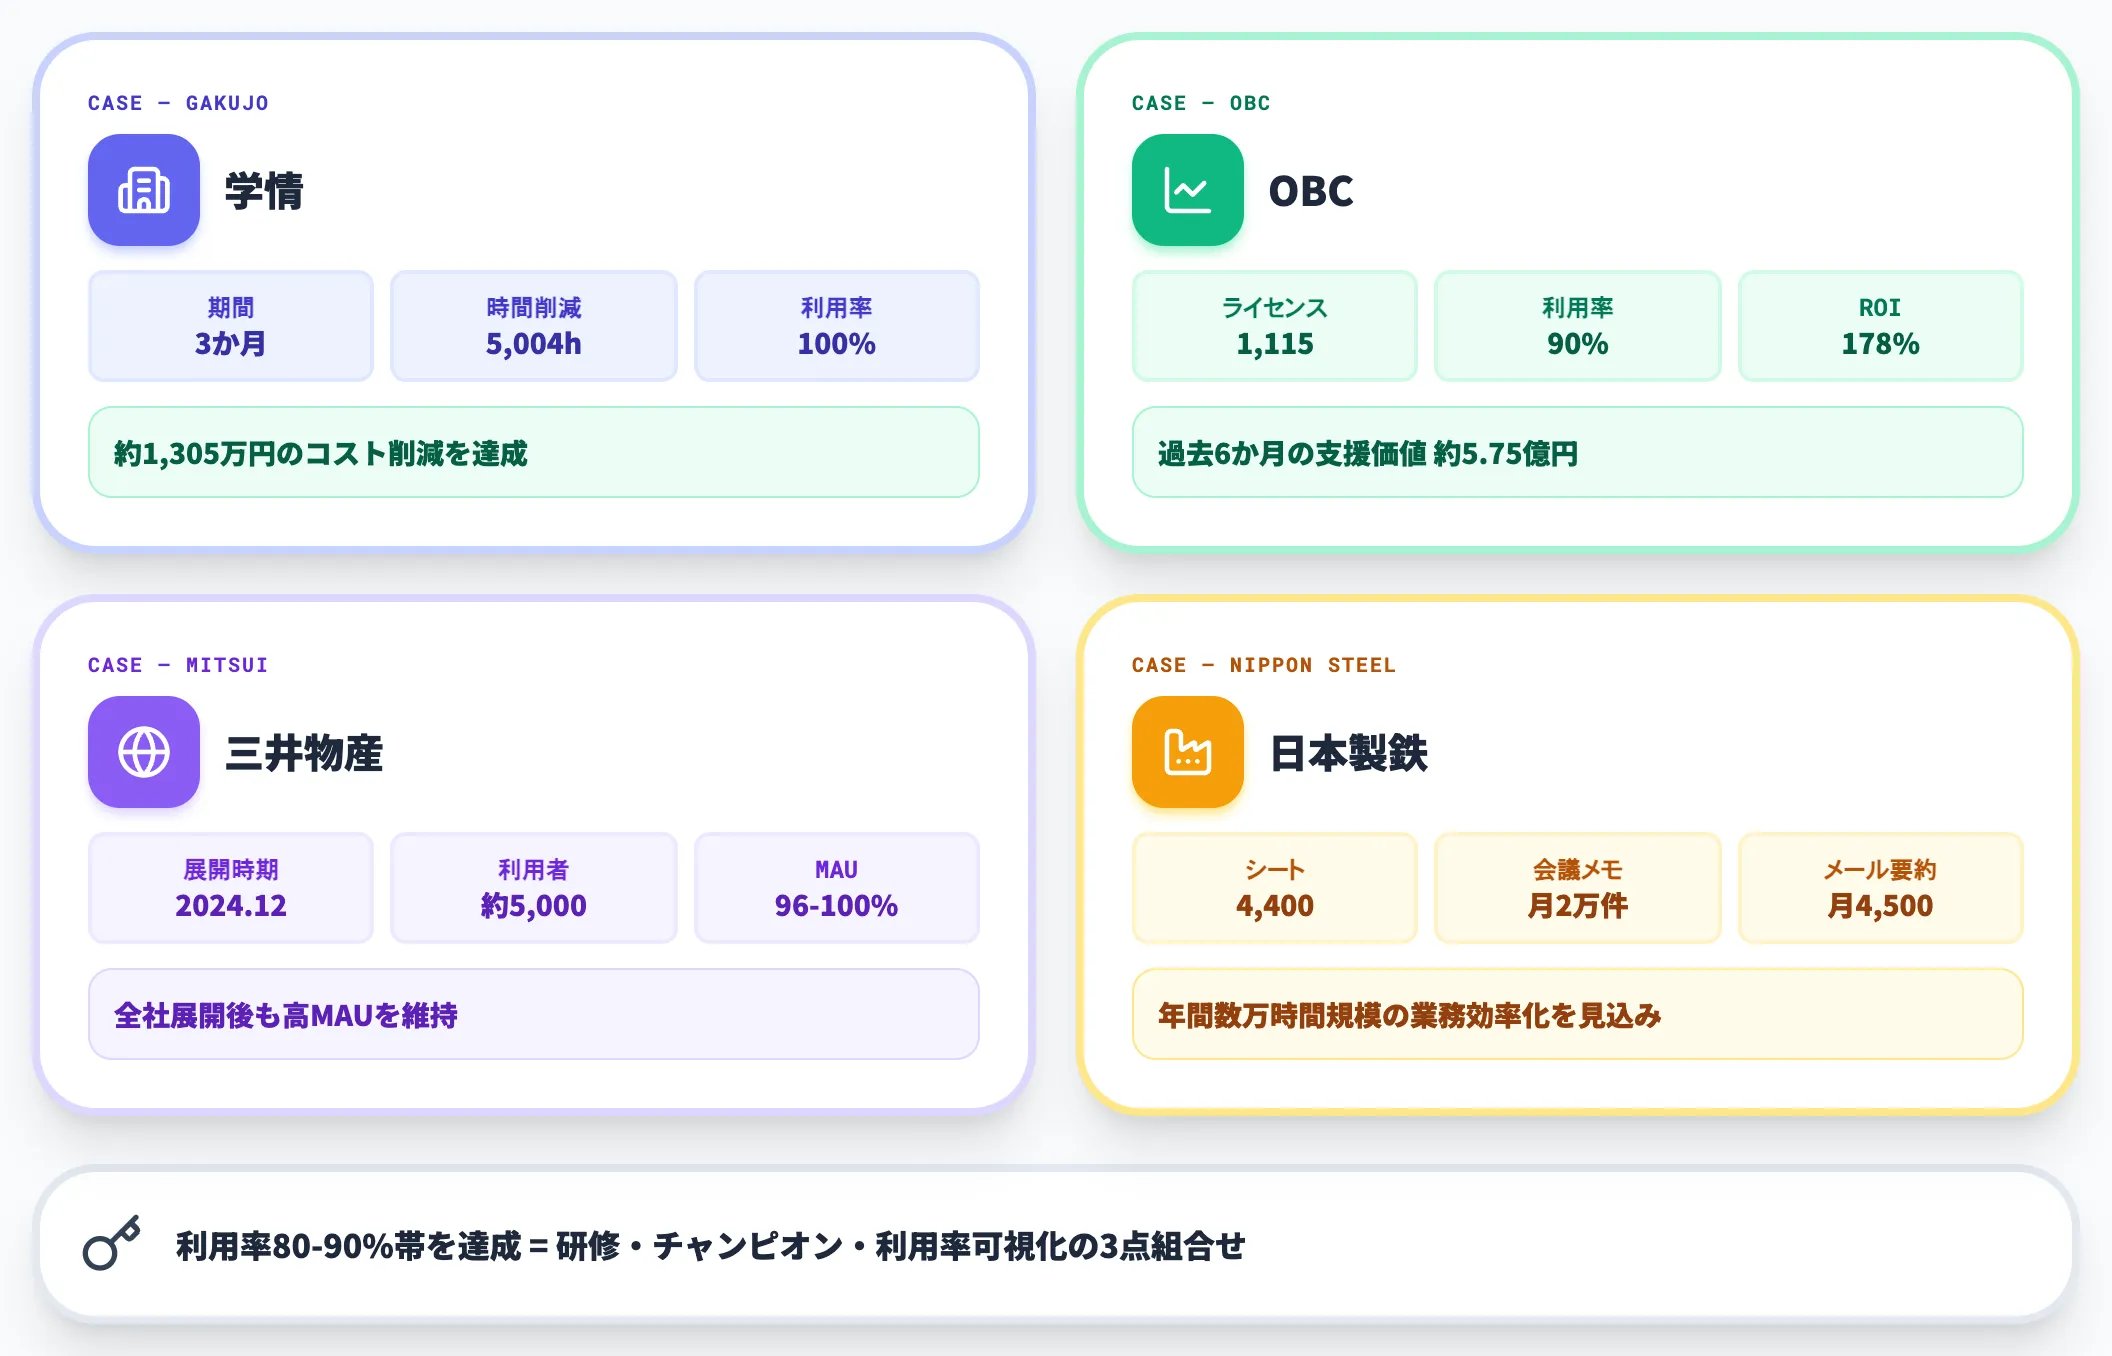Screen dimensions: 2112x1356
Task: Click the CASE – GAKUJO label
Action: click(178, 103)
